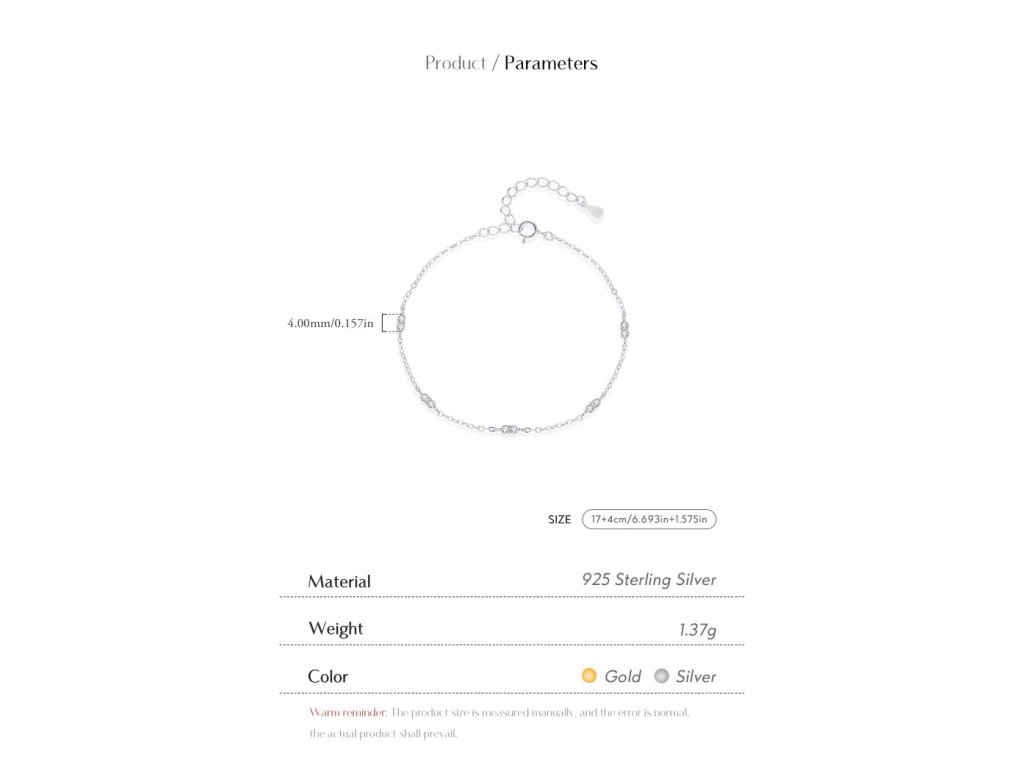Click the Warm reminder red text

pyautogui.click(x=348, y=712)
